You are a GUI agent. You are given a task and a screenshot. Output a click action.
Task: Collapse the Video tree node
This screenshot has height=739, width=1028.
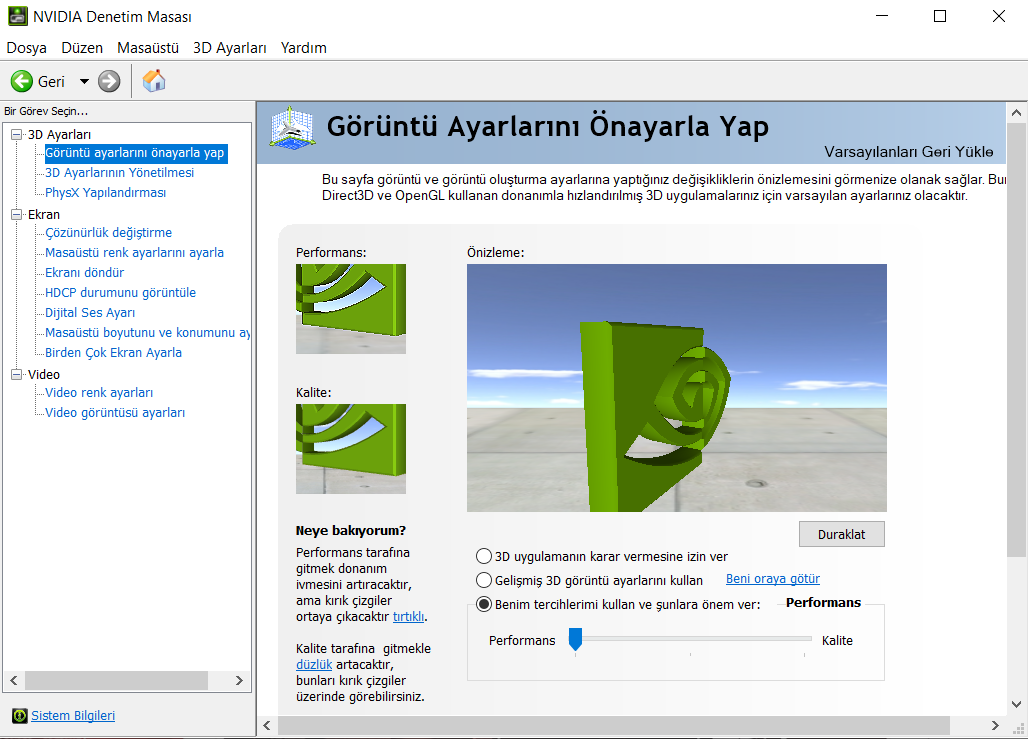pyautogui.click(x=16, y=374)
